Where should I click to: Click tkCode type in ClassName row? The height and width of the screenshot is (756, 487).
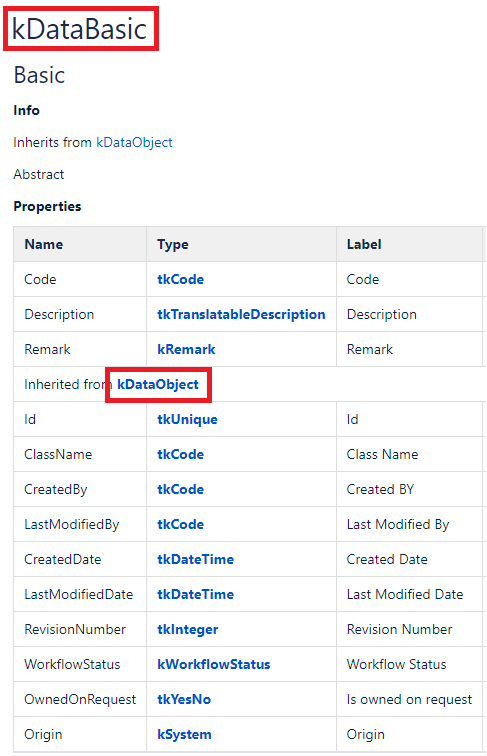[180, 455]
